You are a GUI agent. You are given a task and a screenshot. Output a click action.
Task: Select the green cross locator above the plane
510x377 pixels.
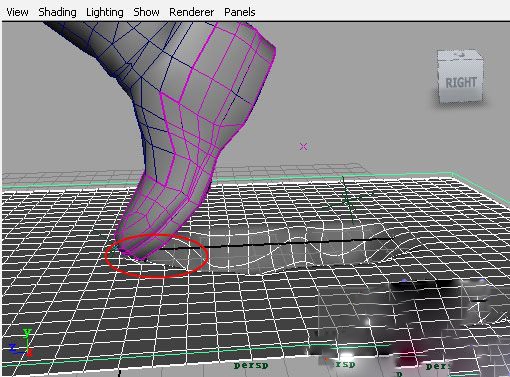pyautogui.click(x=347, y=200)
